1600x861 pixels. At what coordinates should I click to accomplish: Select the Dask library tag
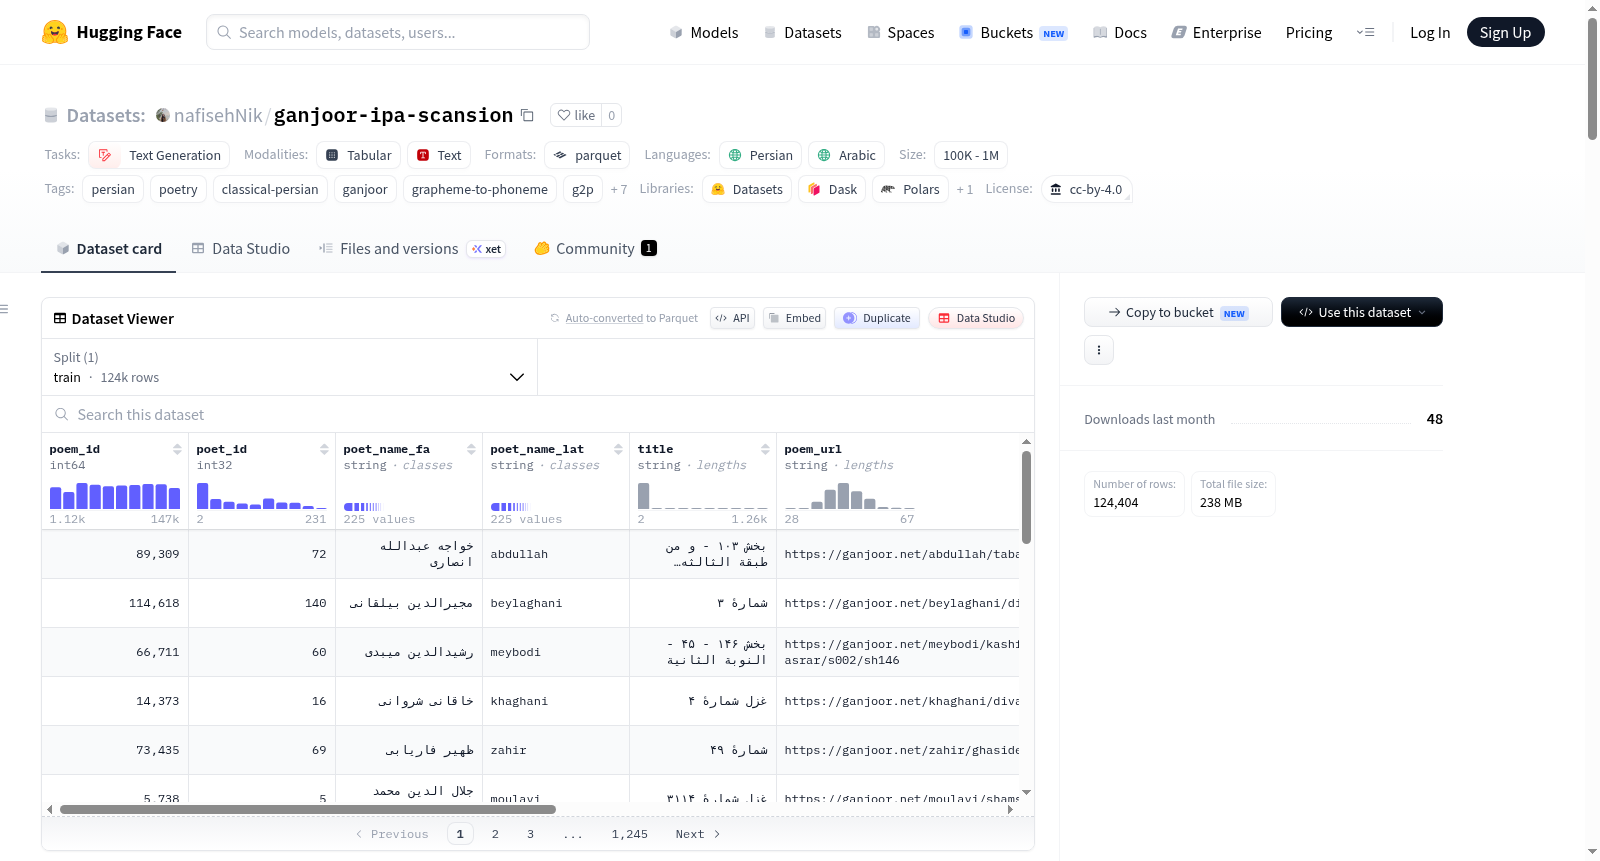pos(832,189)
